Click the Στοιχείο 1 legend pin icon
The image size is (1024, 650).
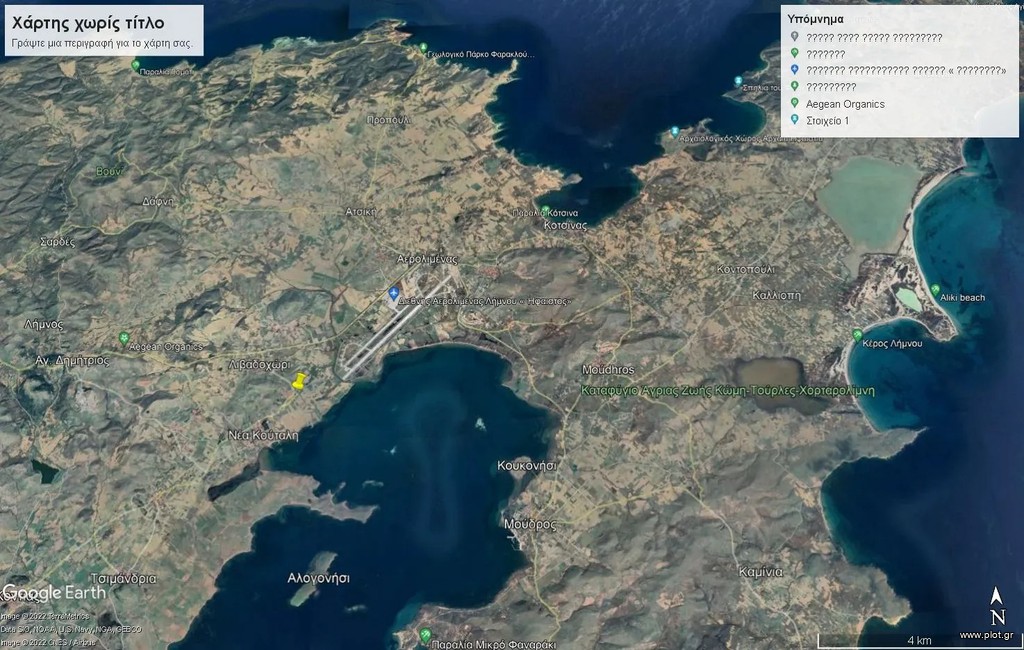794,120
